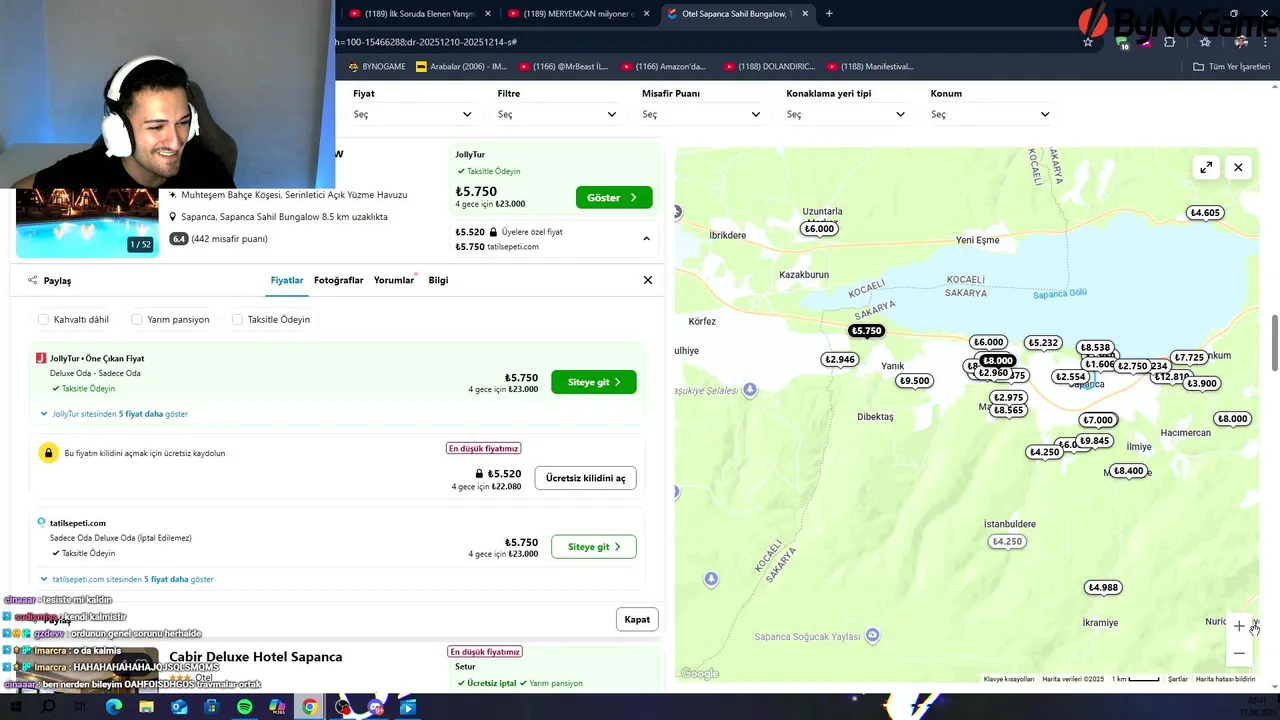Open Windows taskbar search
The image size is (1280, 720).
pyautogui.click(x=48, y=707)
